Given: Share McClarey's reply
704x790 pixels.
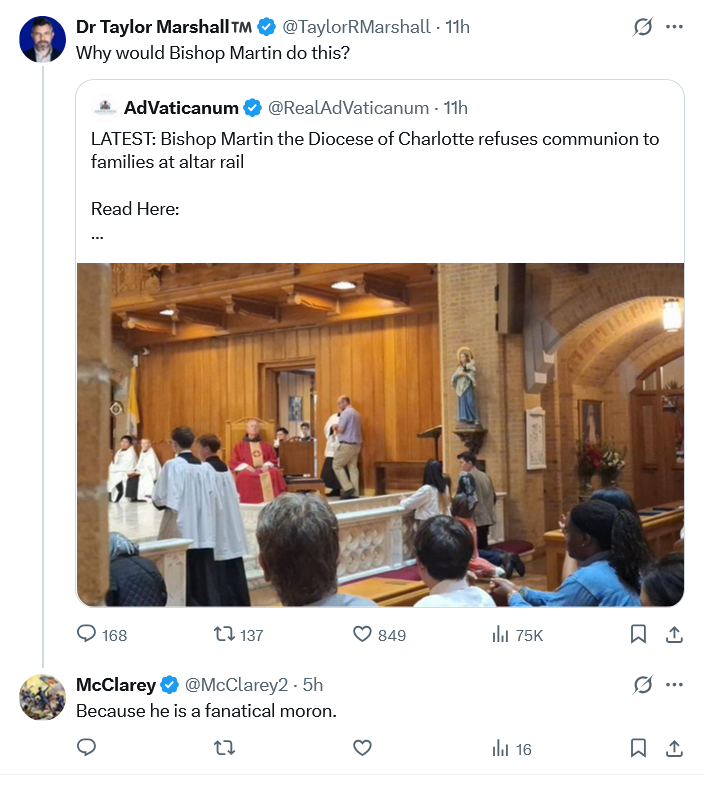Looking at the screenshot, I should click(674, 748).
